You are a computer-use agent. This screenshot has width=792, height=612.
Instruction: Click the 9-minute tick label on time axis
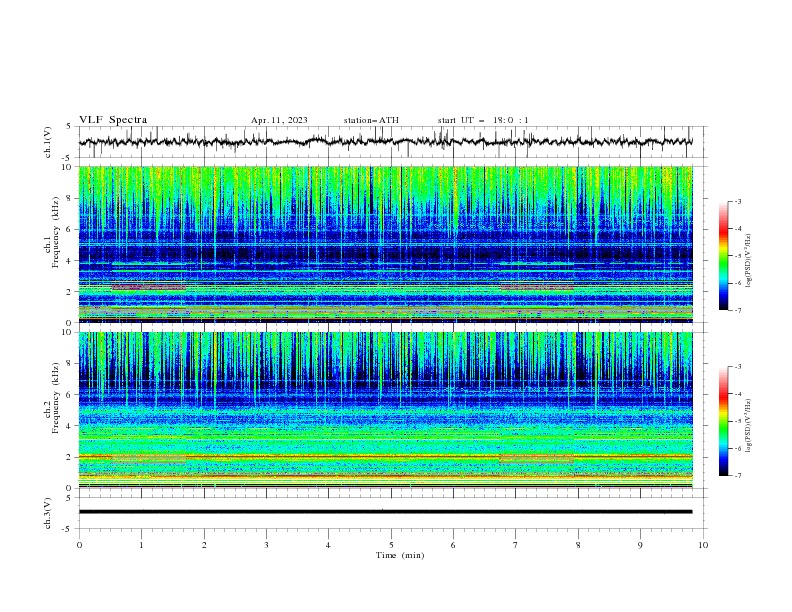click(x=640, y=545)
